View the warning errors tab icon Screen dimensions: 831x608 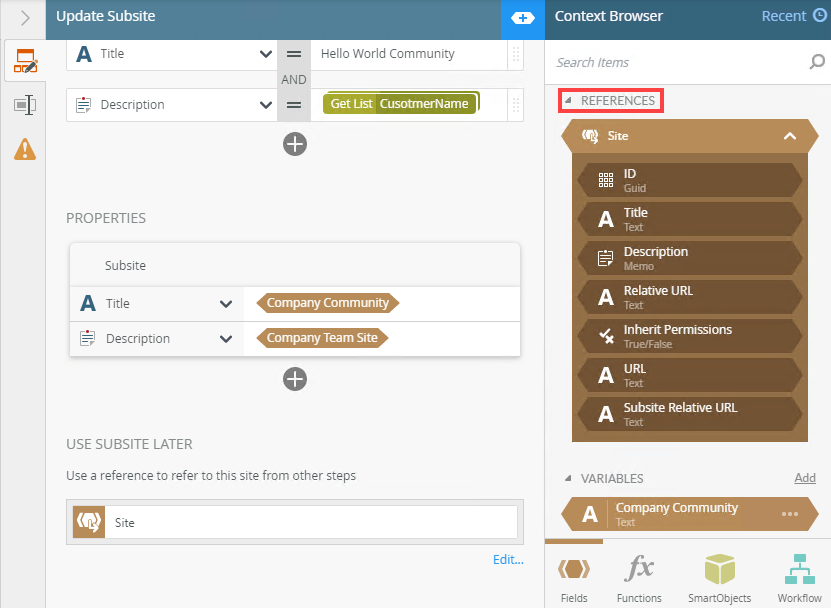tap(25, 149)
